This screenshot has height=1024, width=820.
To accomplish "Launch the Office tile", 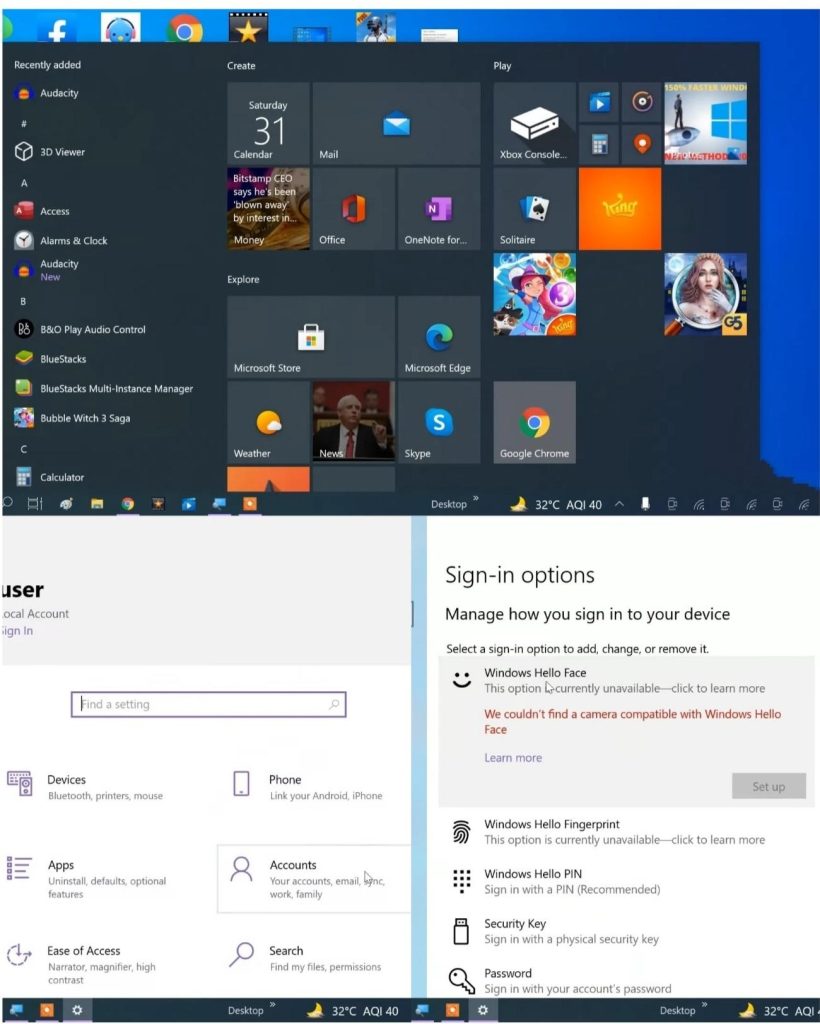I will click(x=354, y=209).
